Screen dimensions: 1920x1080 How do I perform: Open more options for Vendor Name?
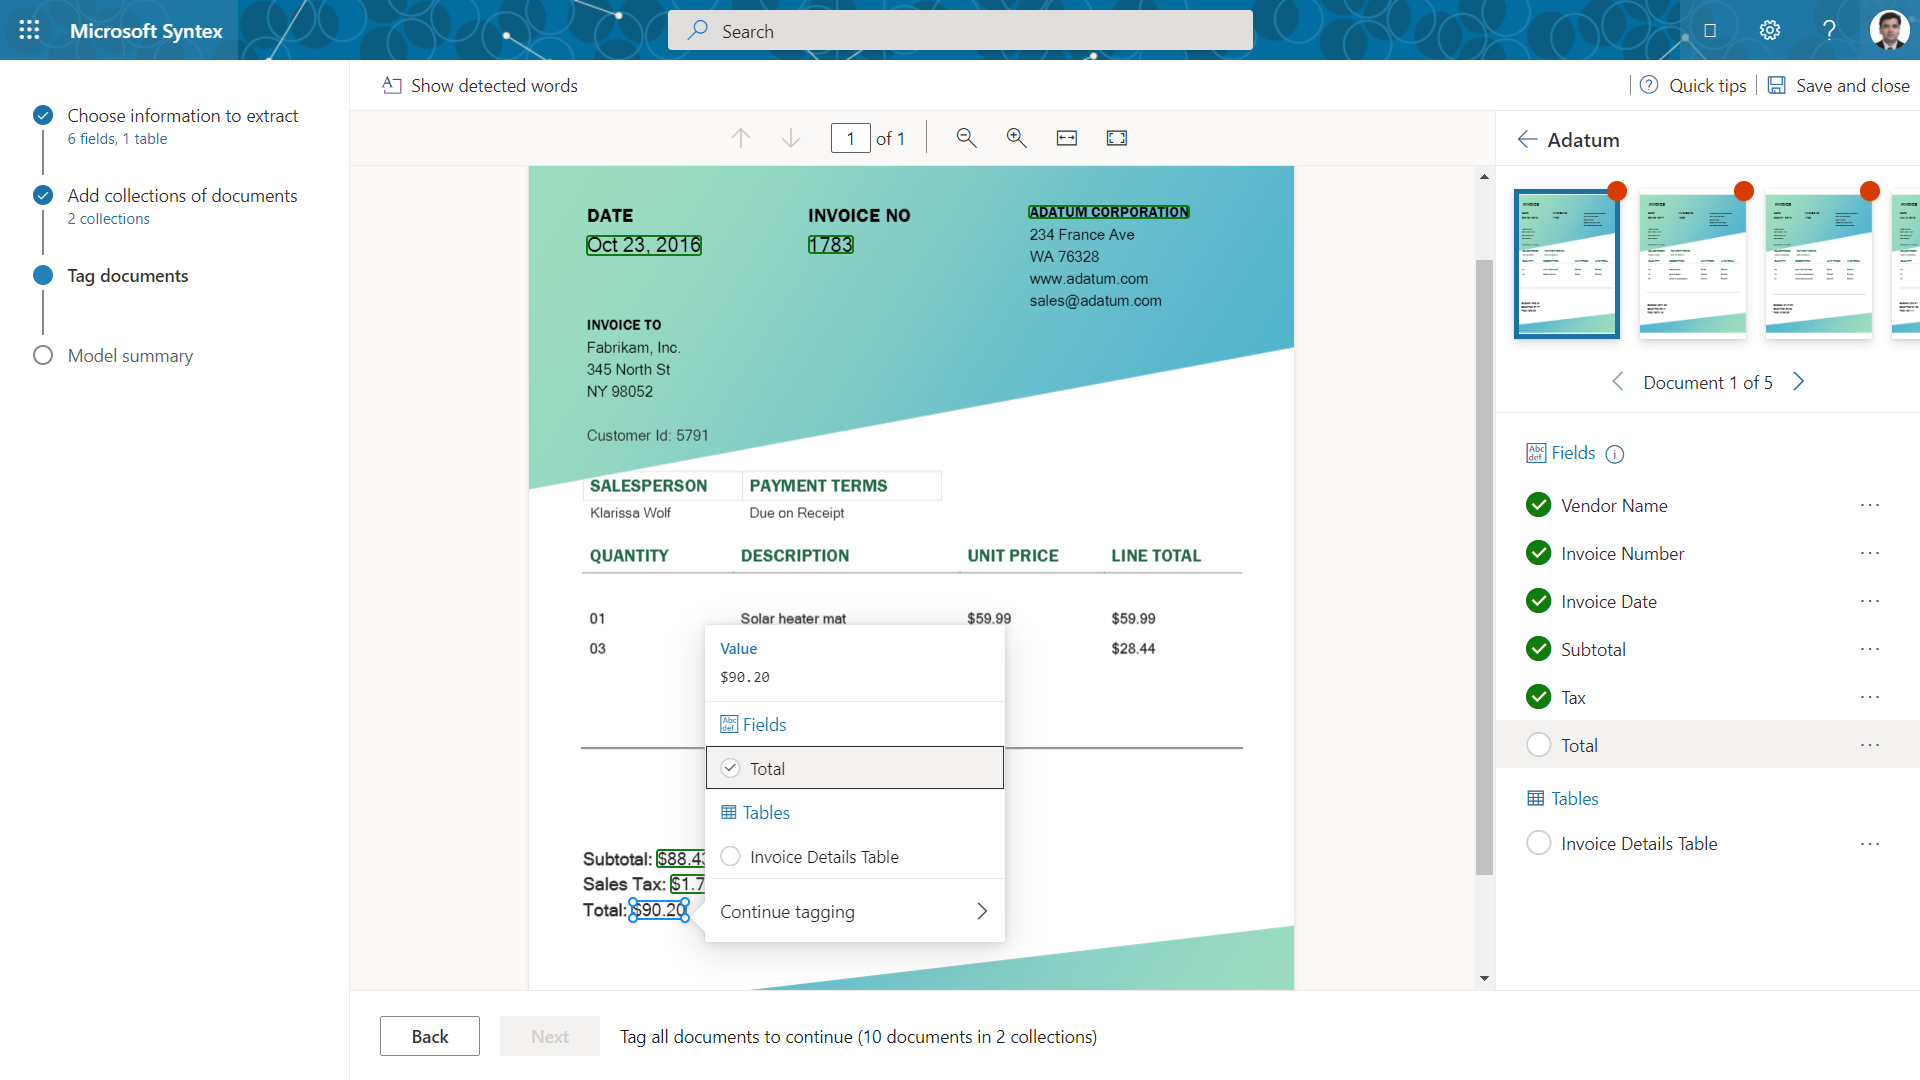click(1870, 505)
